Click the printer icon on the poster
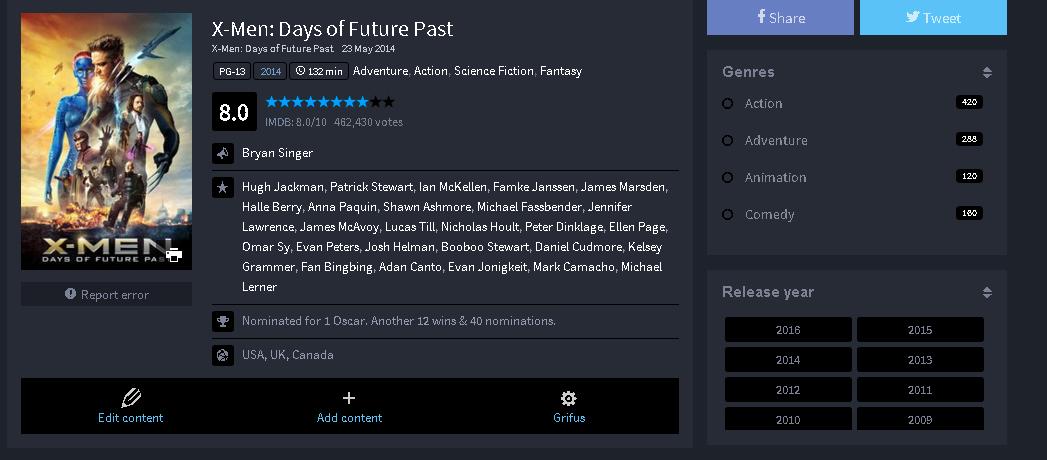Screen dimensions: 1047x460 click(x=174, y=254)
